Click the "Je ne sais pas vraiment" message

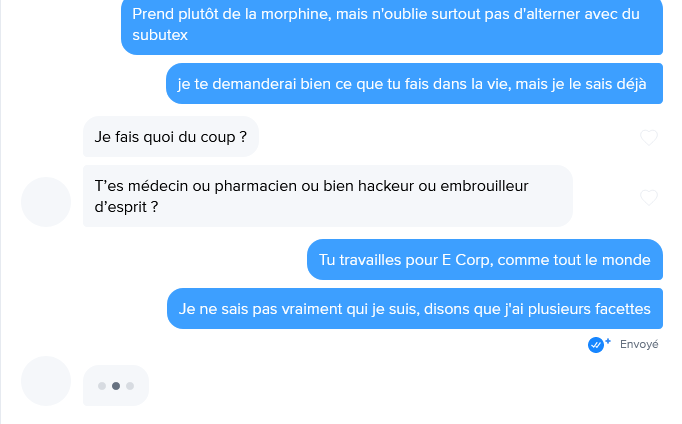tap(415, 309)
